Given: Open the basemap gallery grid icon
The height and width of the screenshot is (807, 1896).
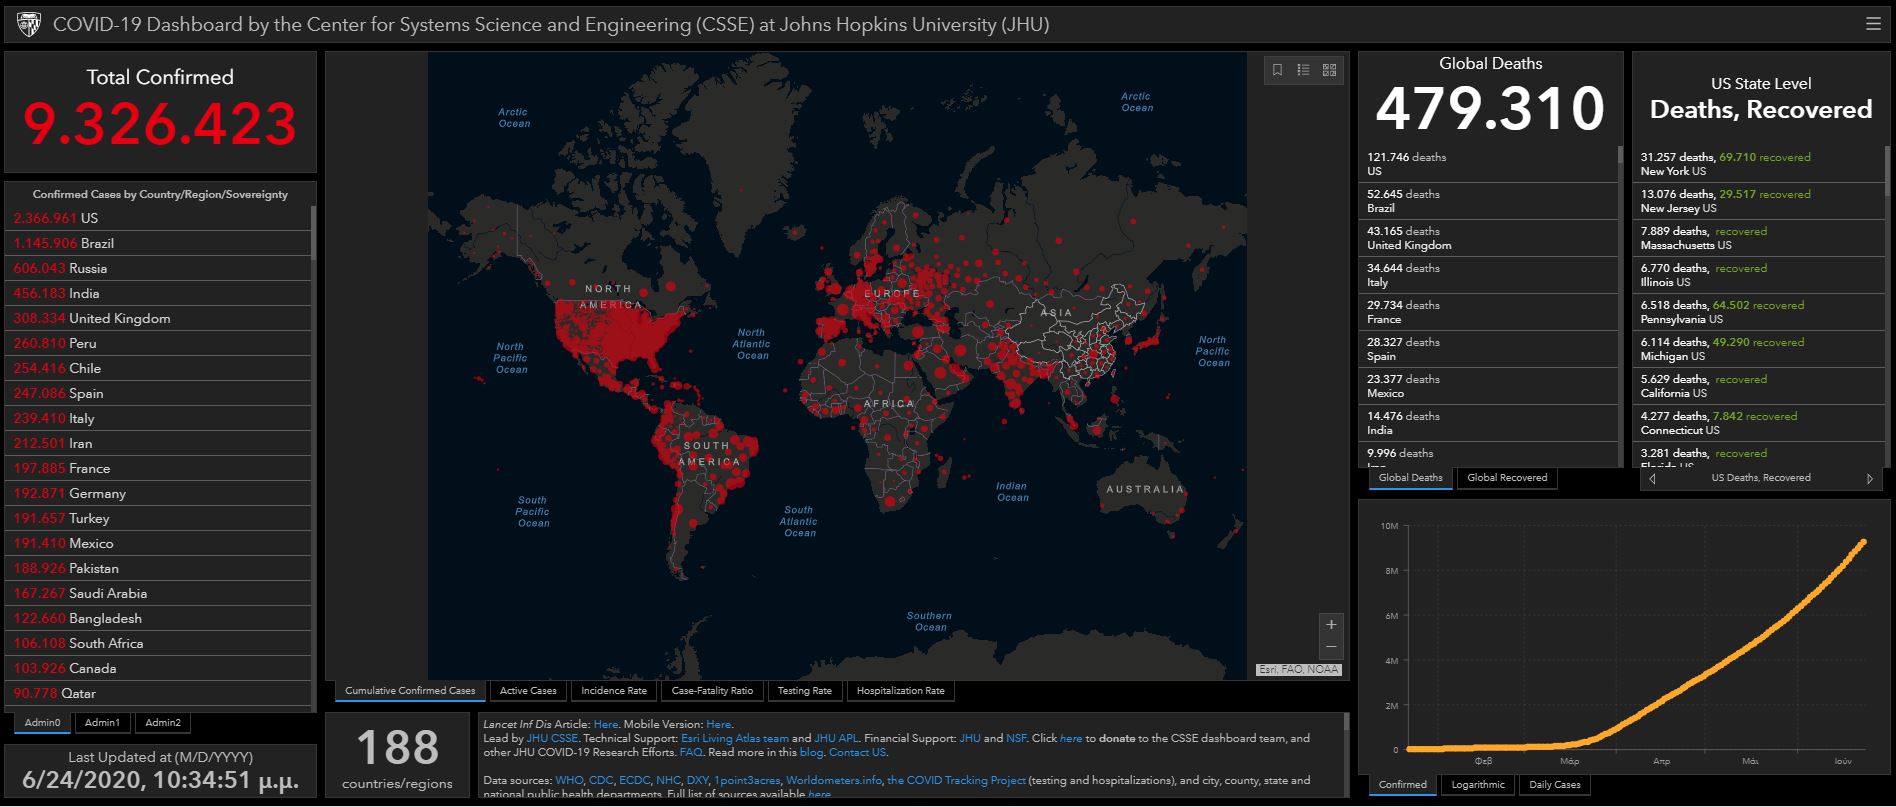Looking at the screenshot, I should click(1329, 70).
